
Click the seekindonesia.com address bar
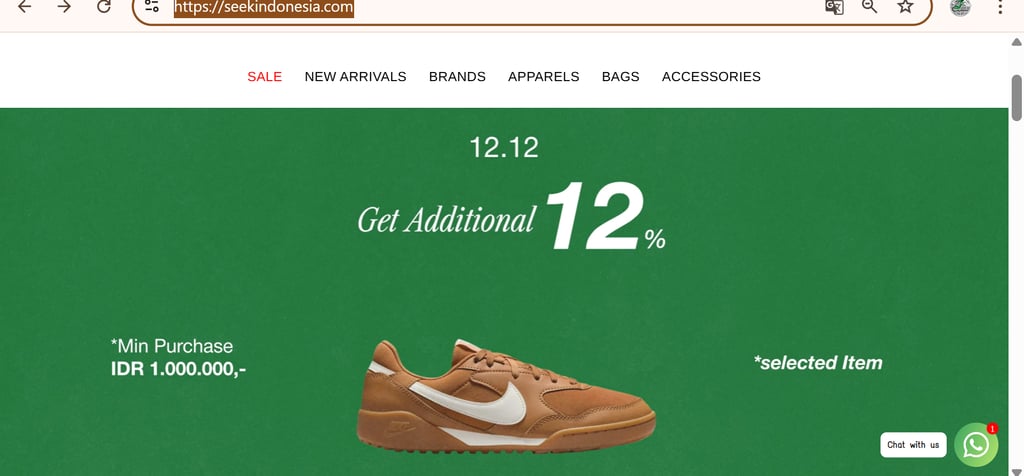[532, 8]
